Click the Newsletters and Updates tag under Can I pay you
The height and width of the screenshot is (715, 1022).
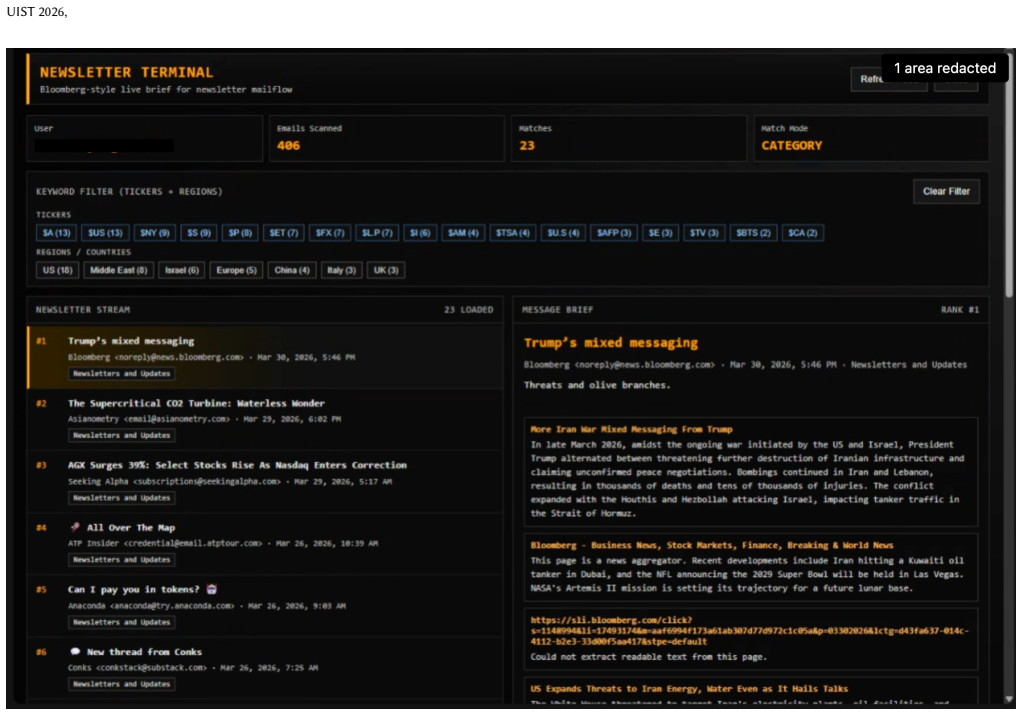pyautogui.click(x=121, y=622)
